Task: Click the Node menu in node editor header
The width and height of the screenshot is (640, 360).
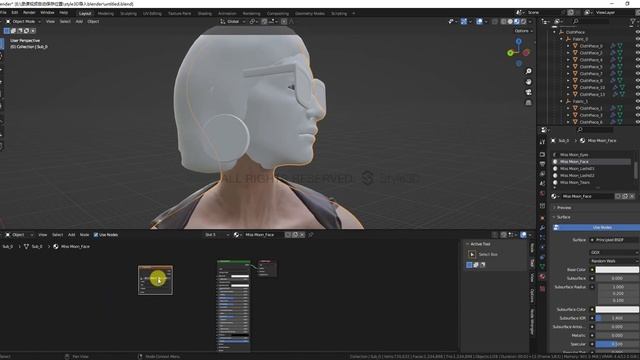Action: pyautogui.click(x=84, y=235)
